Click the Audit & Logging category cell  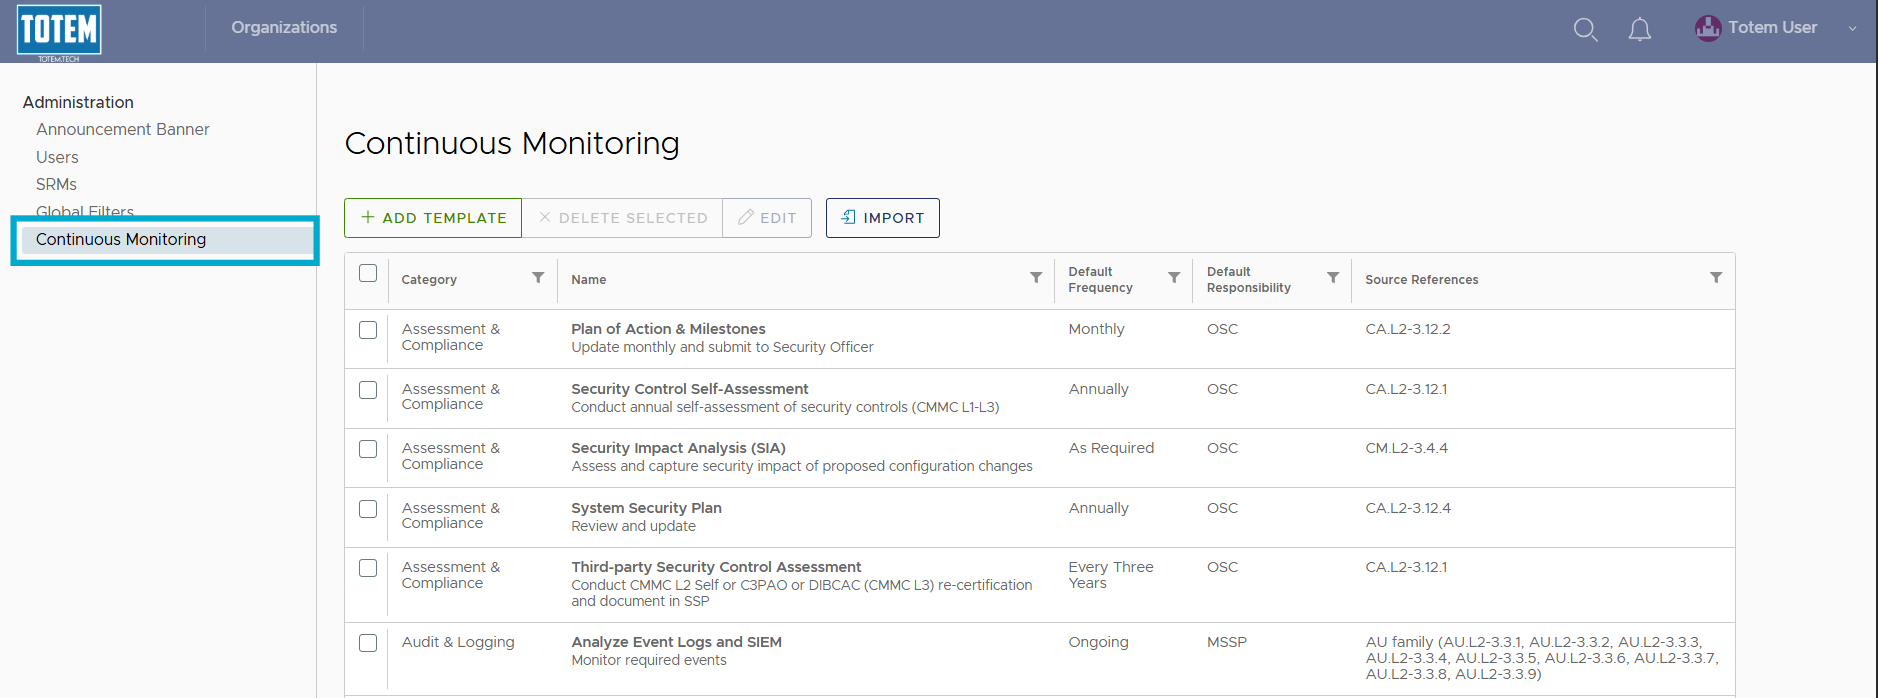(x=458, y=642)
